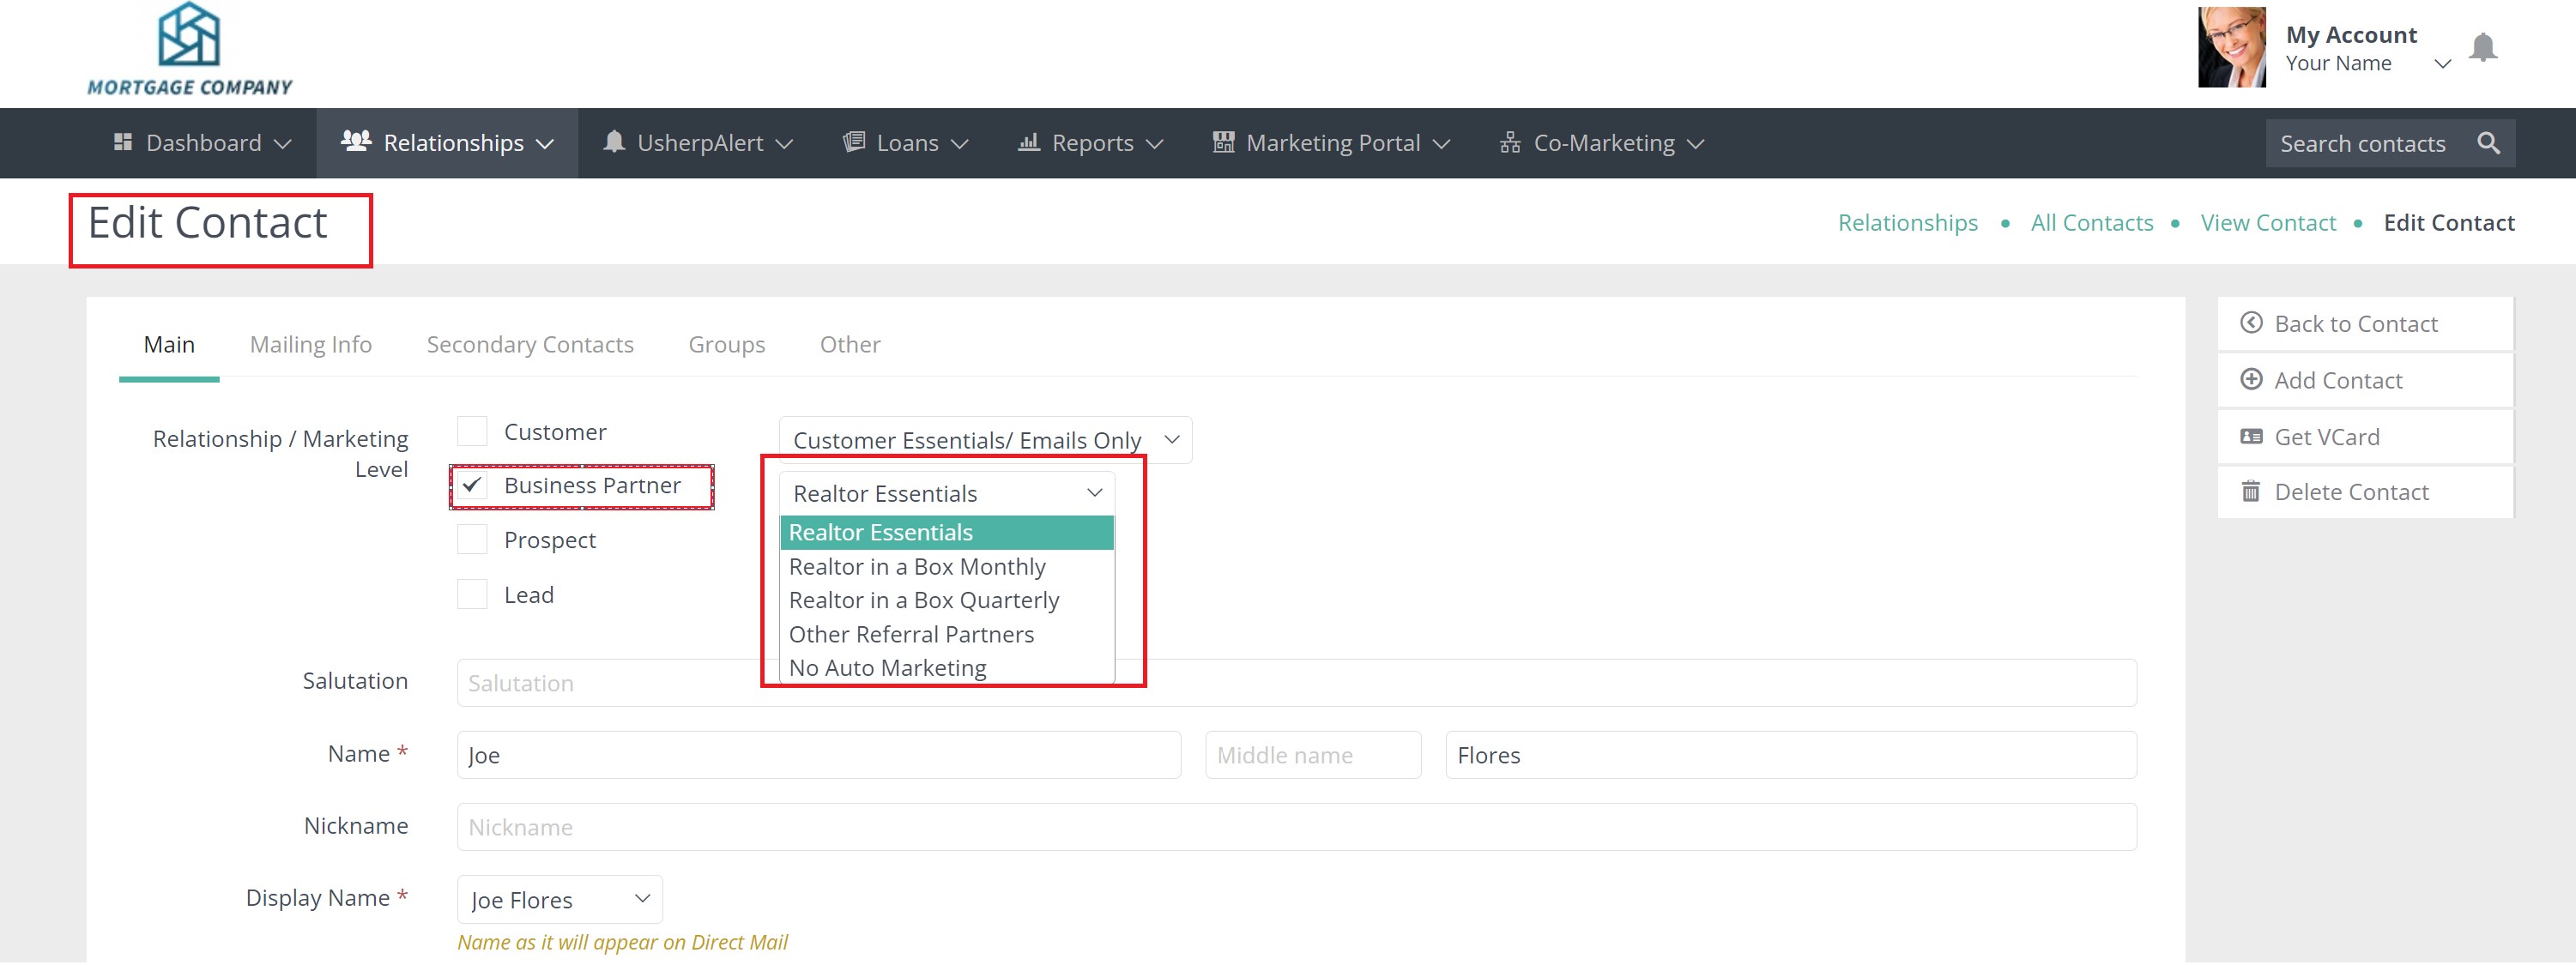Screen dimensions: 2576x965
Task: Check the Customer checkbox
Action: 472,431
